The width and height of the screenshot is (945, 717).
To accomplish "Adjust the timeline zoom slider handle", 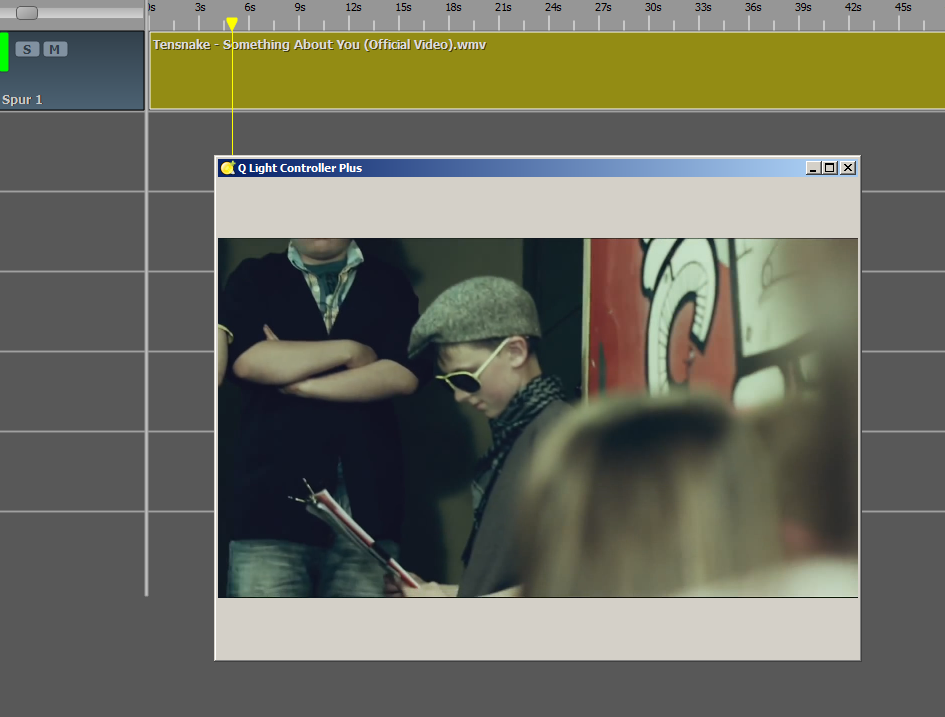I will (27, 13).
